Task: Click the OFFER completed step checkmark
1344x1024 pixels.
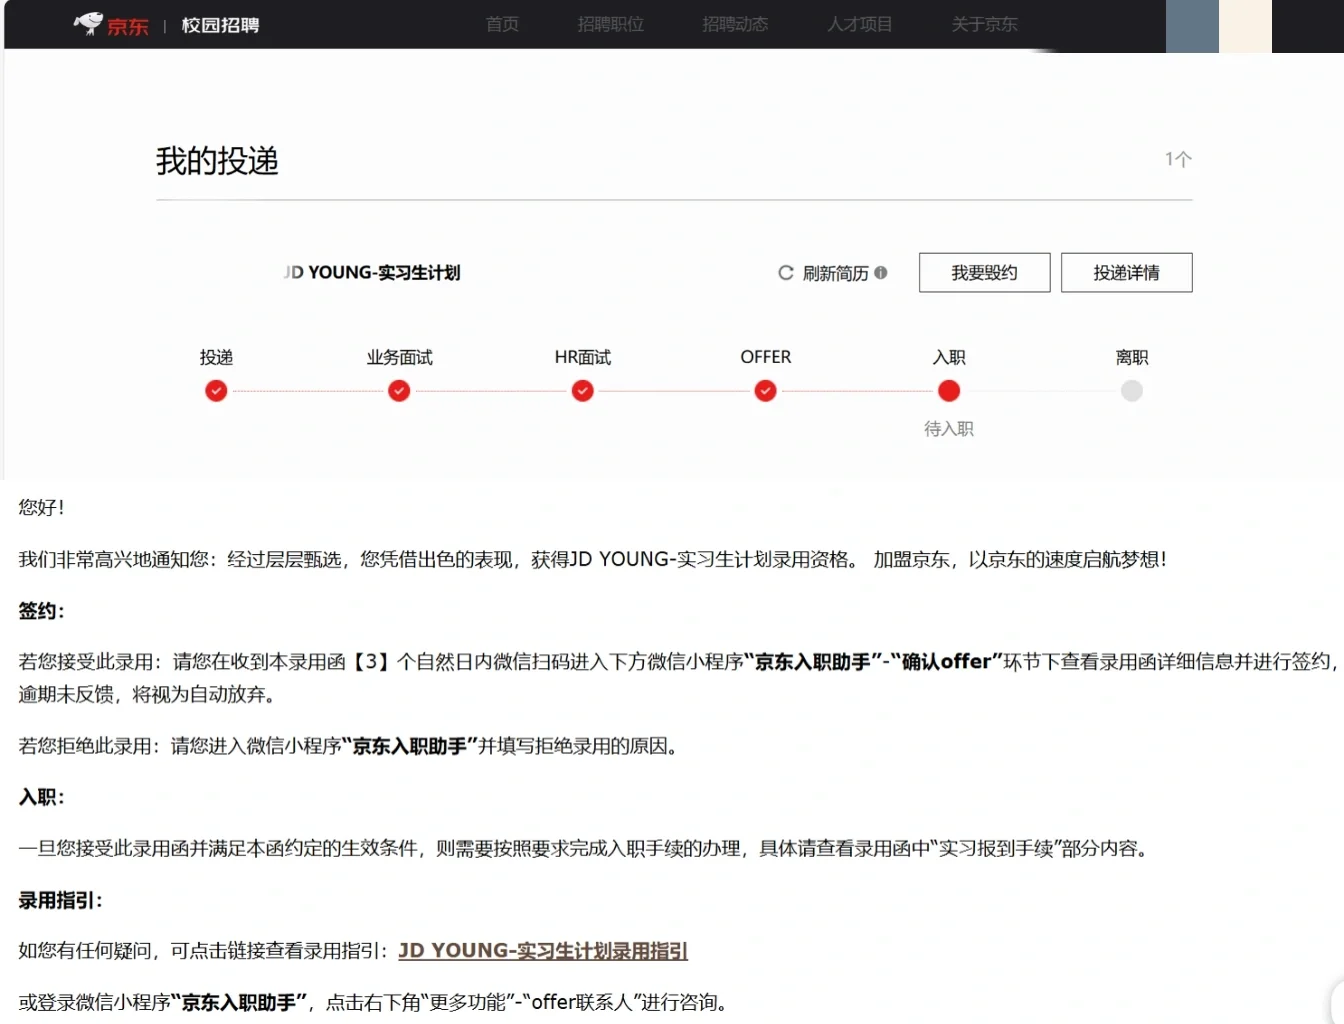Action: (x=766, y=391)
